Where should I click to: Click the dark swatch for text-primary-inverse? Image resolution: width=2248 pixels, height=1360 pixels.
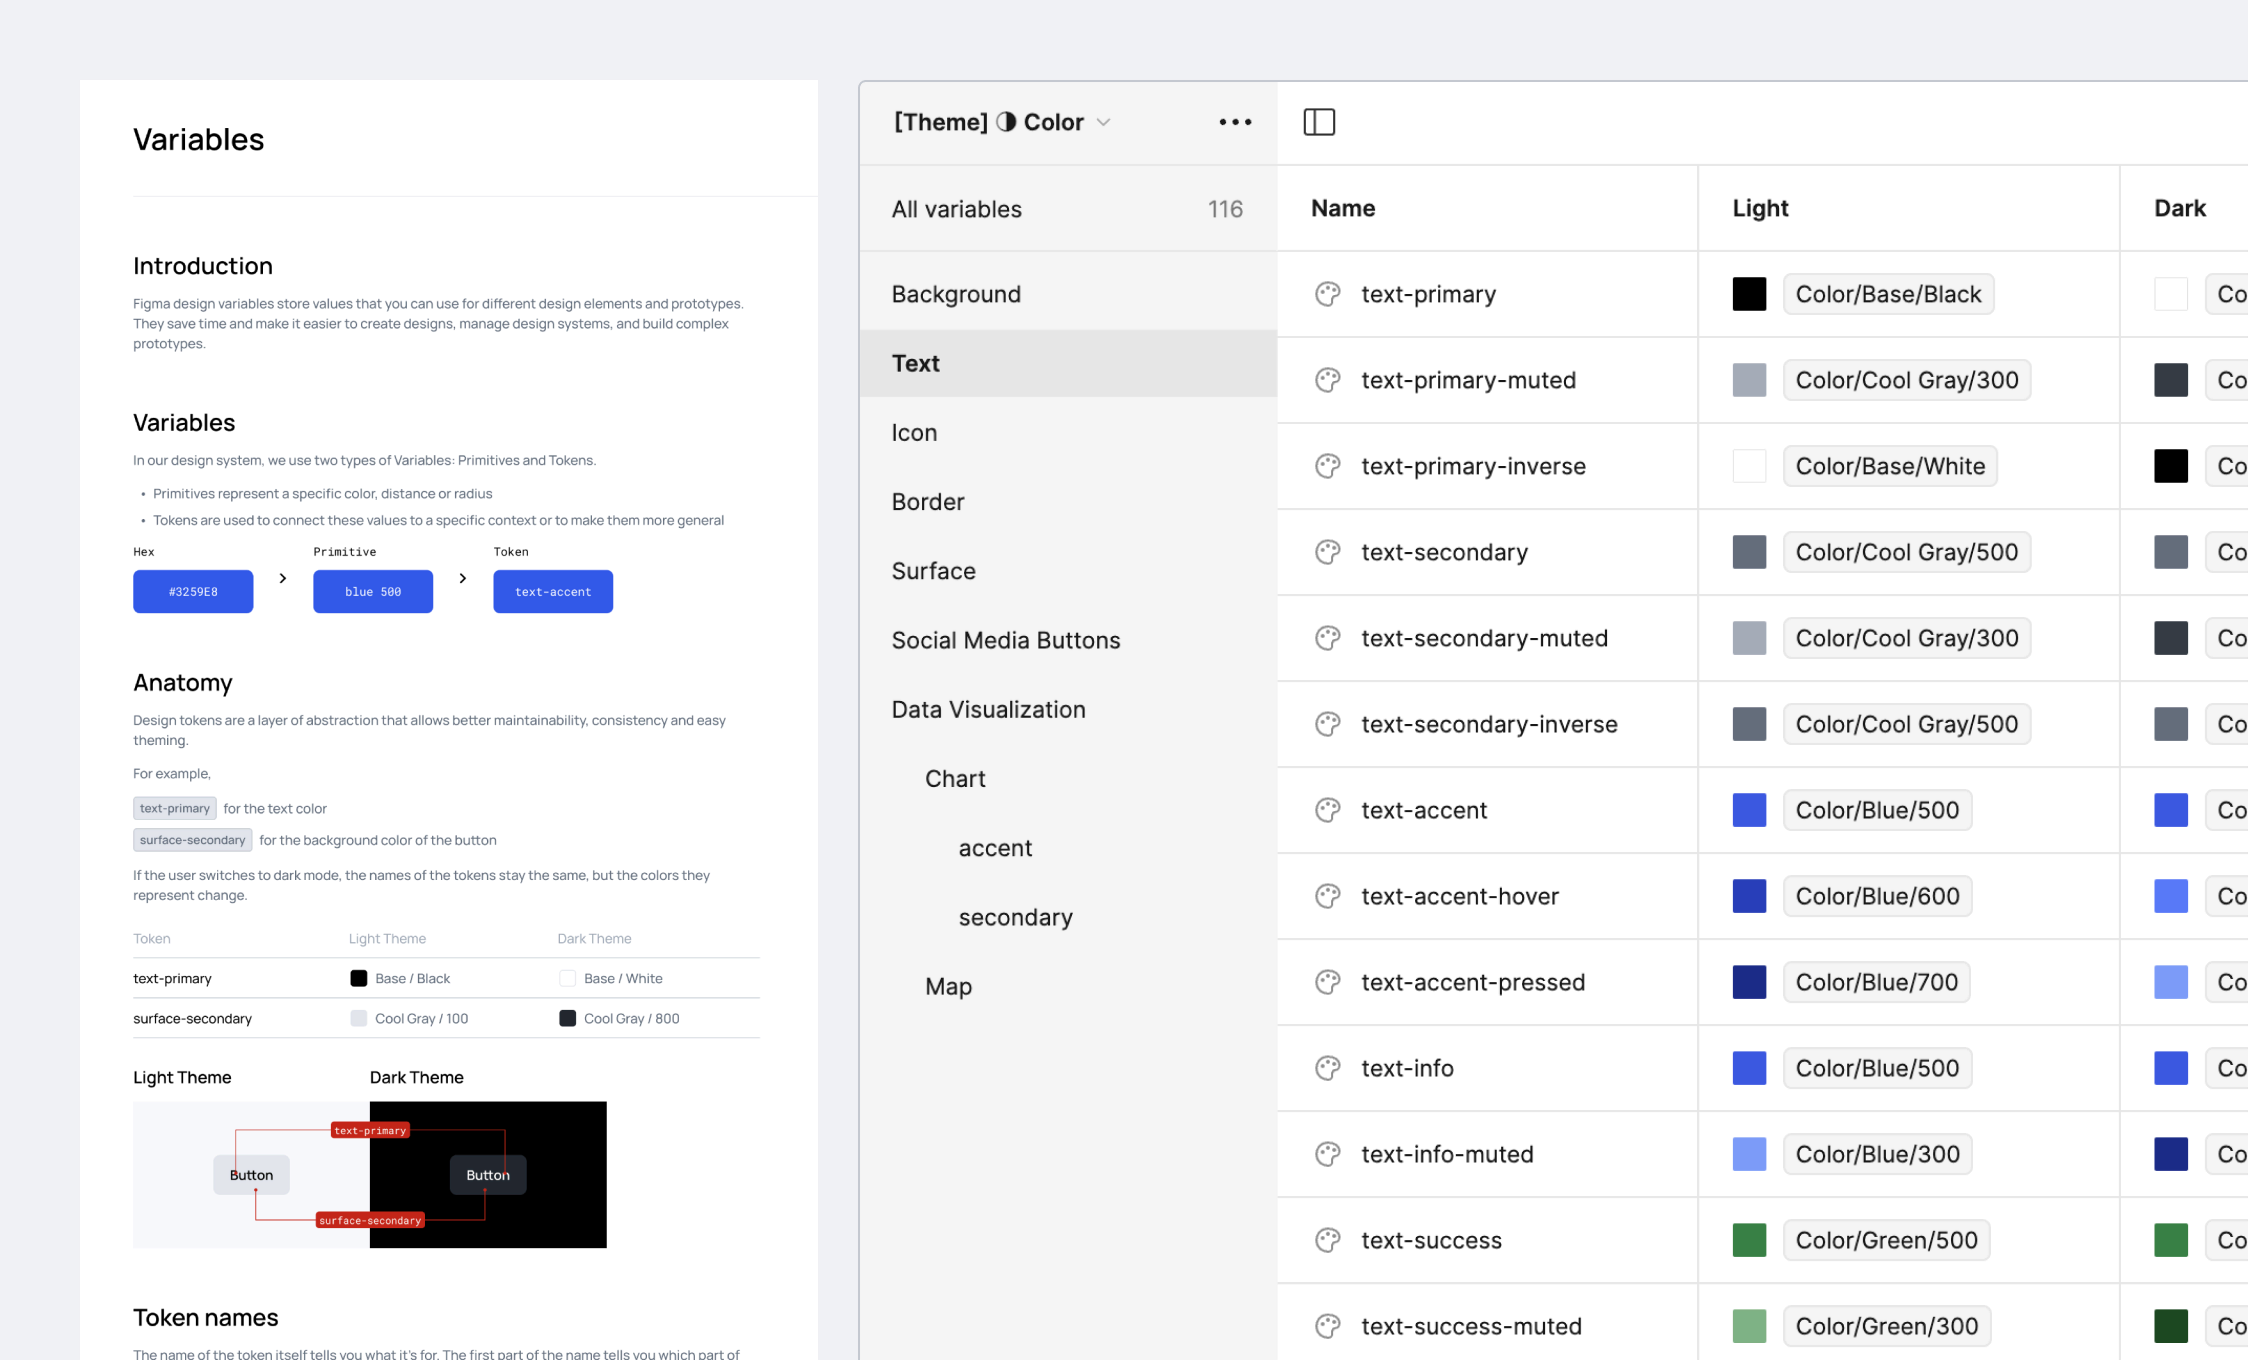tap(2171, 466)
